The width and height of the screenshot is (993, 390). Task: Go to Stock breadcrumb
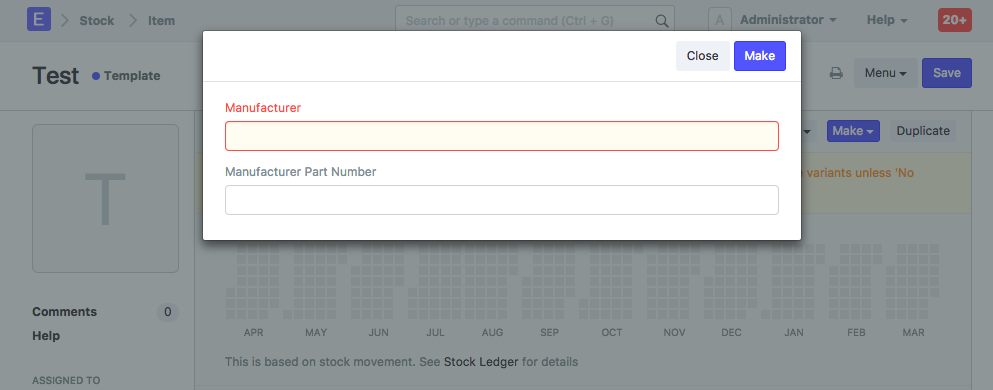tap(97, 21)
